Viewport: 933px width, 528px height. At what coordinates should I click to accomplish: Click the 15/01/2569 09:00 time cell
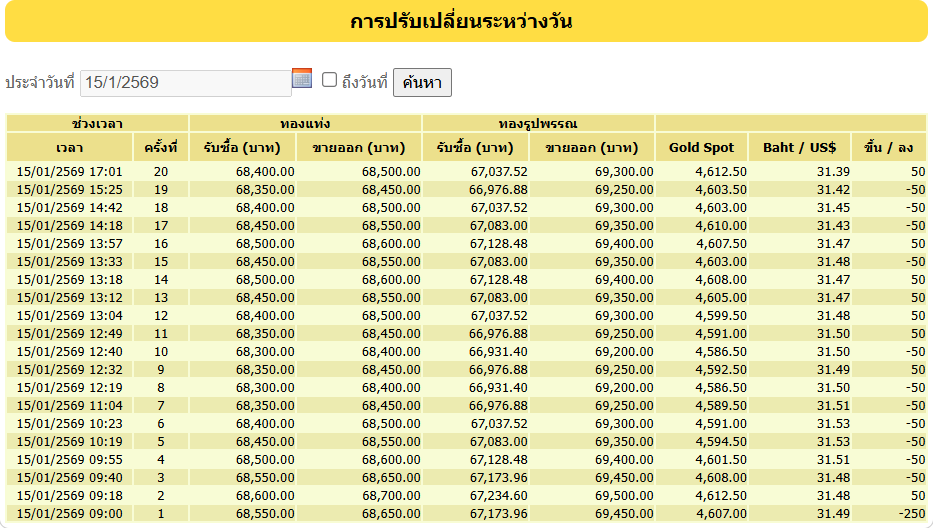pos(70,513)
